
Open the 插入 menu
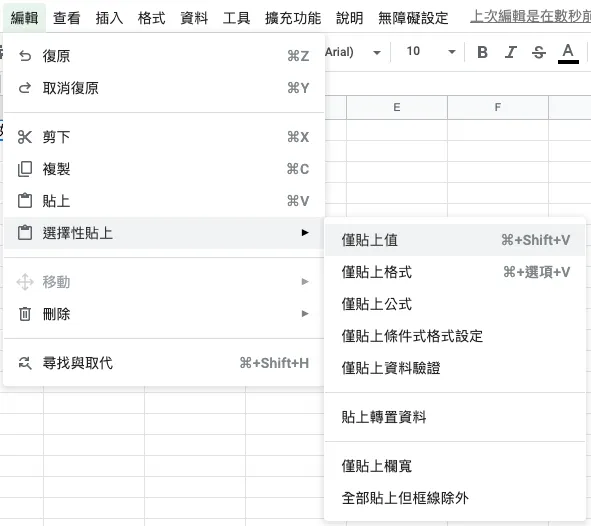[x=109, y=17]
